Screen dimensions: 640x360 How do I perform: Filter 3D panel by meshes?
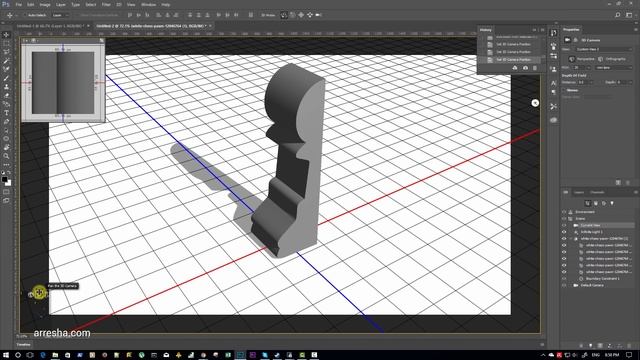(596, 203)
